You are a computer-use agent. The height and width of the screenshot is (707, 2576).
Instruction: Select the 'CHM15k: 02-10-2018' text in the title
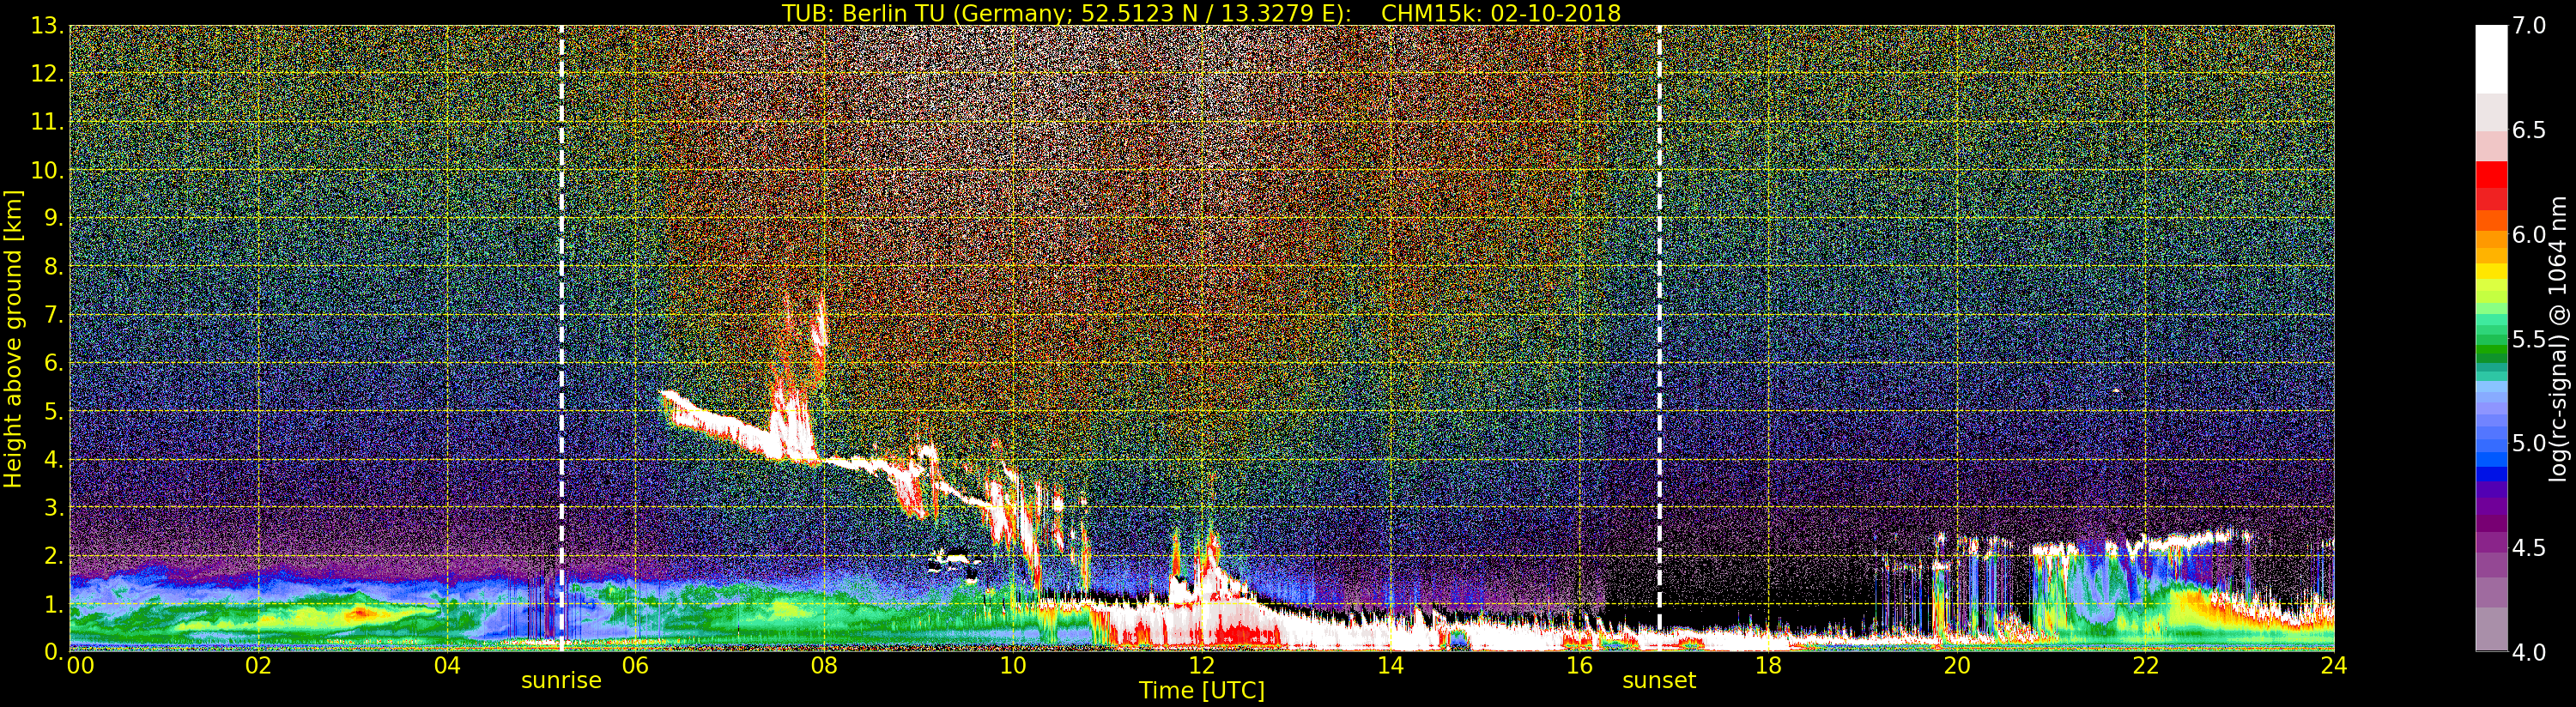[x=1501, y=13]
